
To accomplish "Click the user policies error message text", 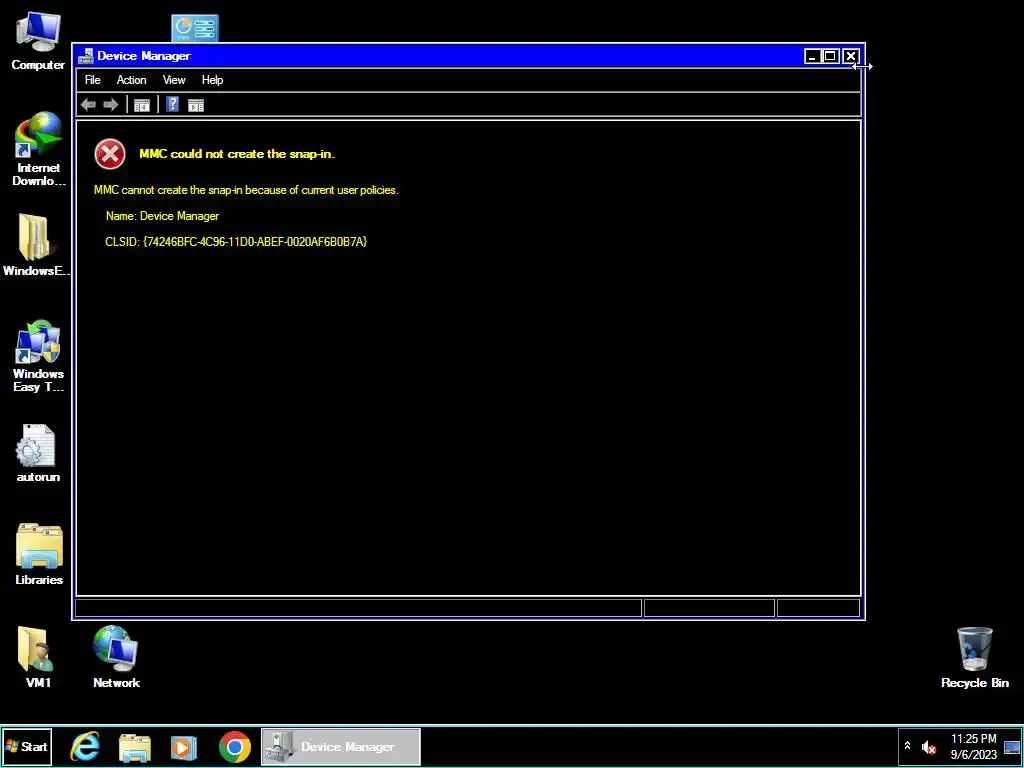I will pos(246,190).
